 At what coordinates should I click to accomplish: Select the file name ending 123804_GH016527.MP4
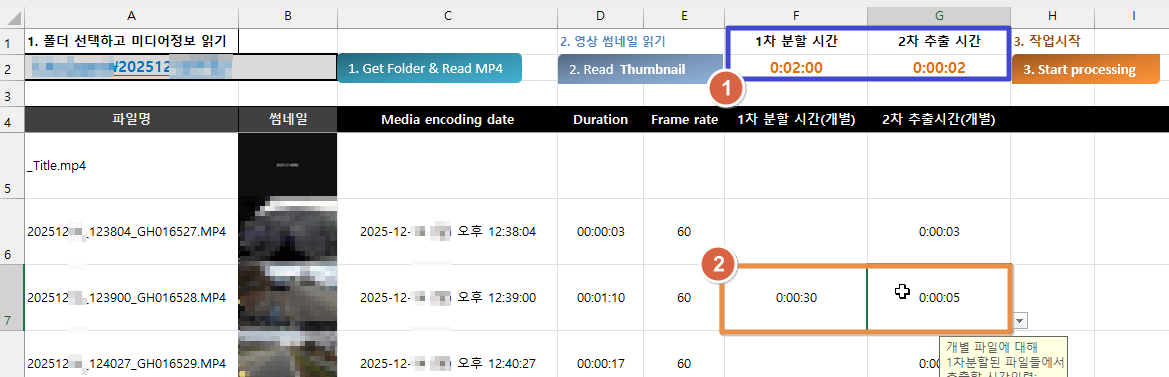131,232
